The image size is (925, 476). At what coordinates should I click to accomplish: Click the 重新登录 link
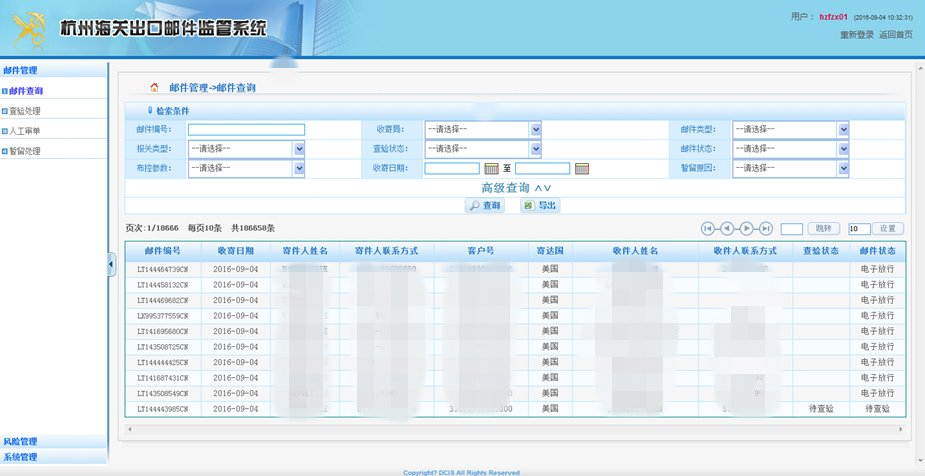(856, 35)
